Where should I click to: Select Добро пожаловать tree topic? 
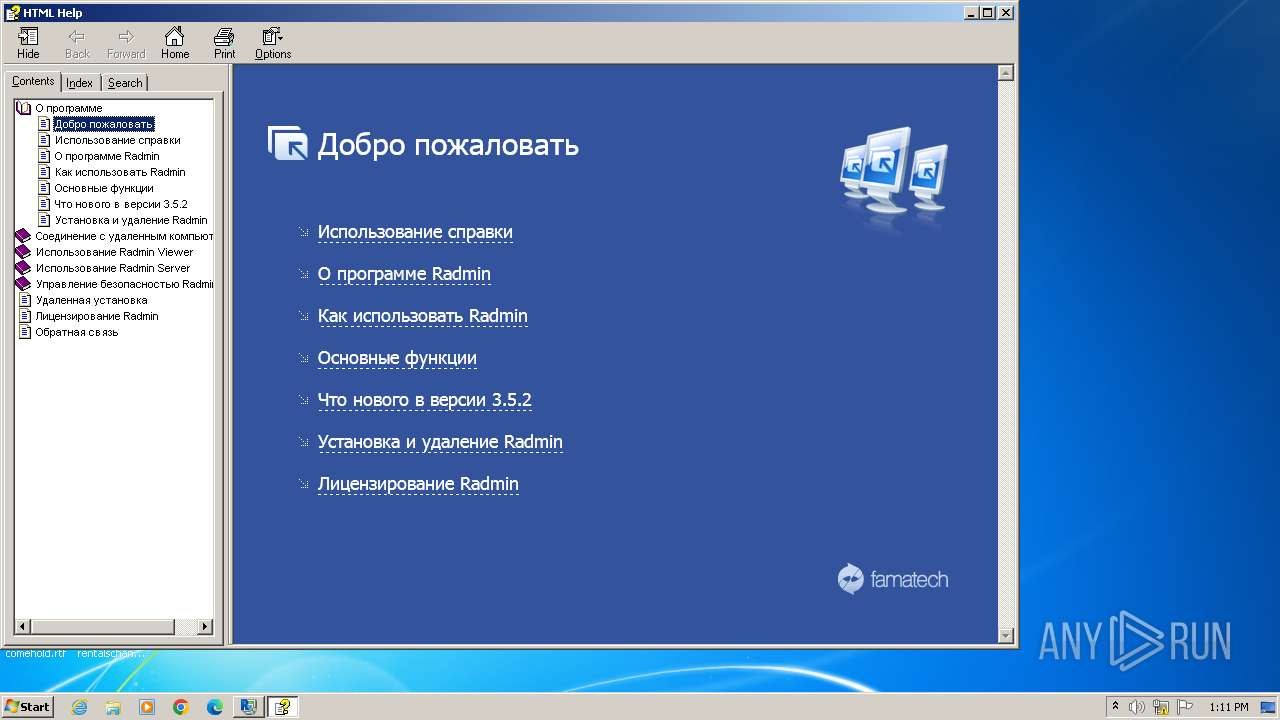[x=104, y=124]
